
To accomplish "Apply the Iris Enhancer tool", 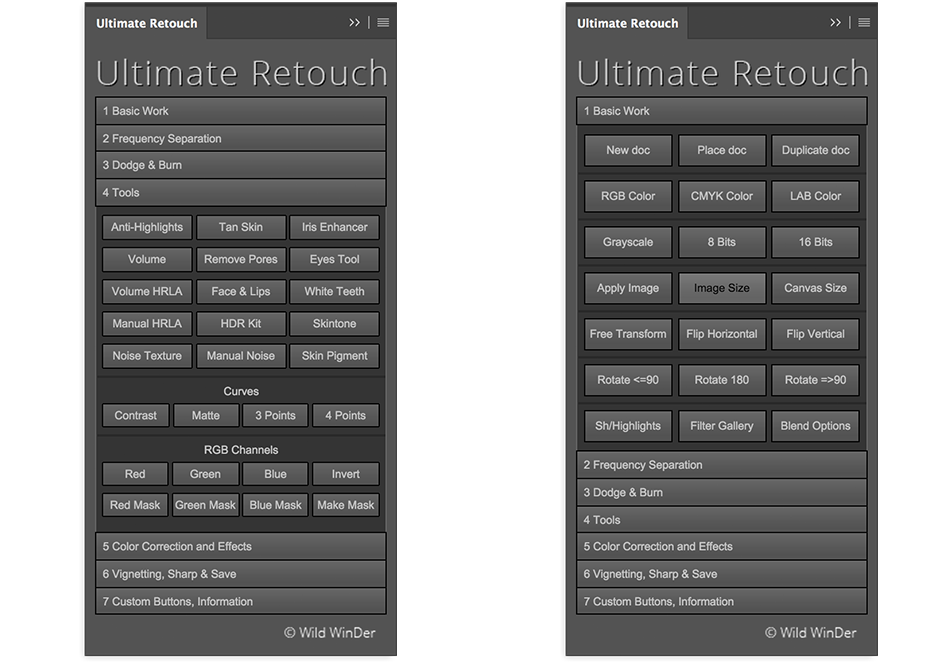I will 335,227.
